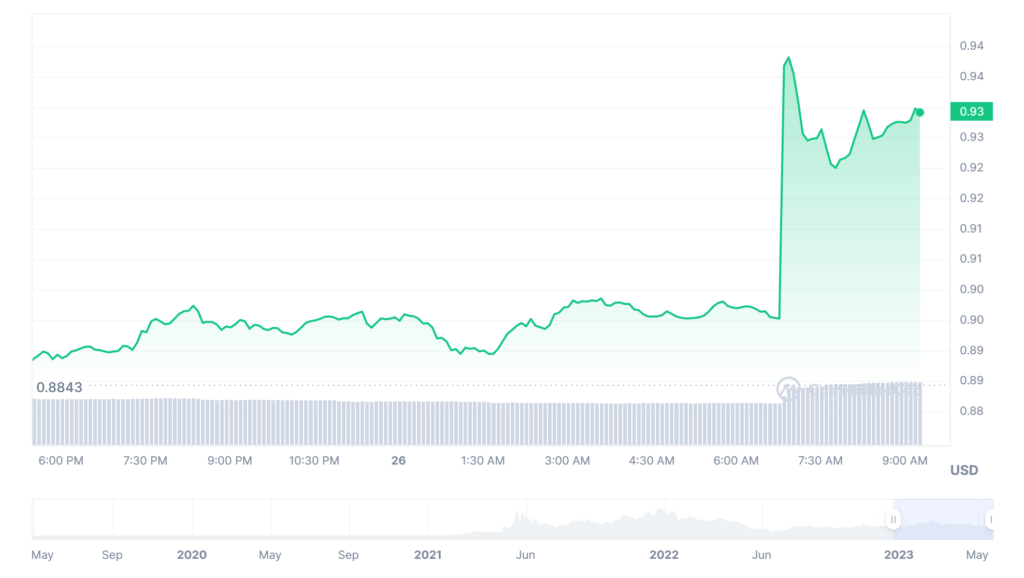Click the 0.8843 opening price label
The image size is (1024, 578).
[x=59, y=387]
